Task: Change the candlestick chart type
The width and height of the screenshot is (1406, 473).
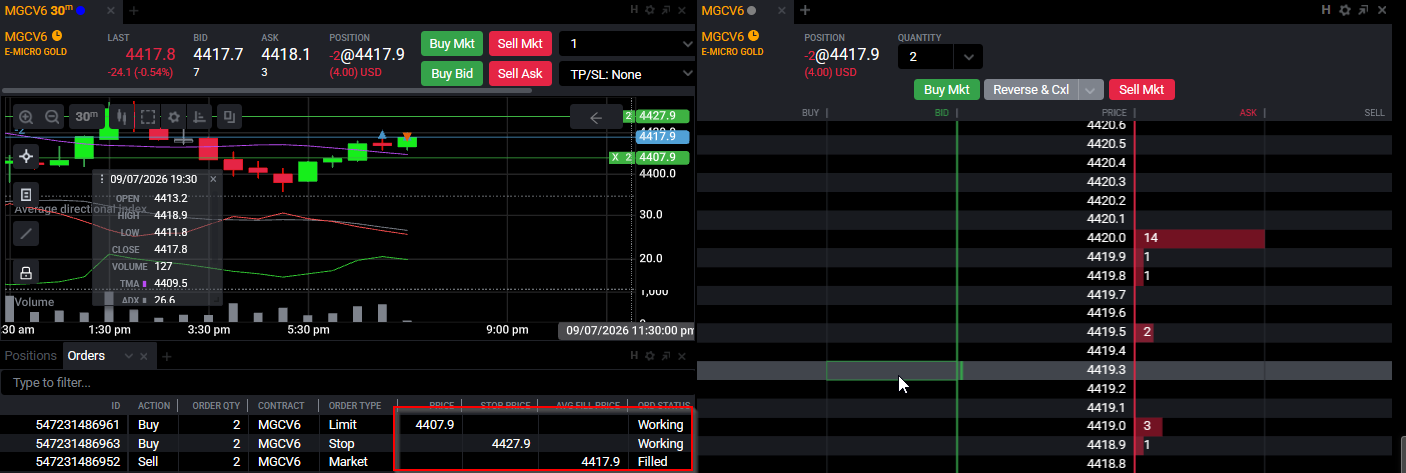Action: point(122,117)
